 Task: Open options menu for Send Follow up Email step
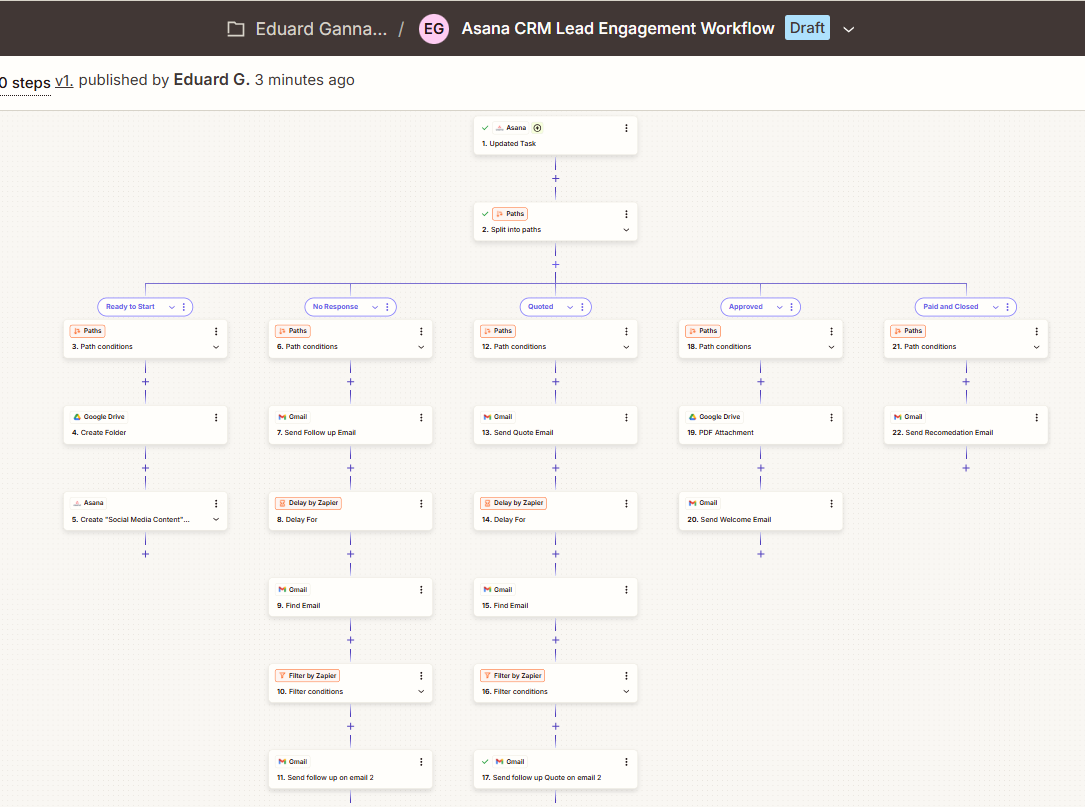pyautogui.click(x=421, y=417)
